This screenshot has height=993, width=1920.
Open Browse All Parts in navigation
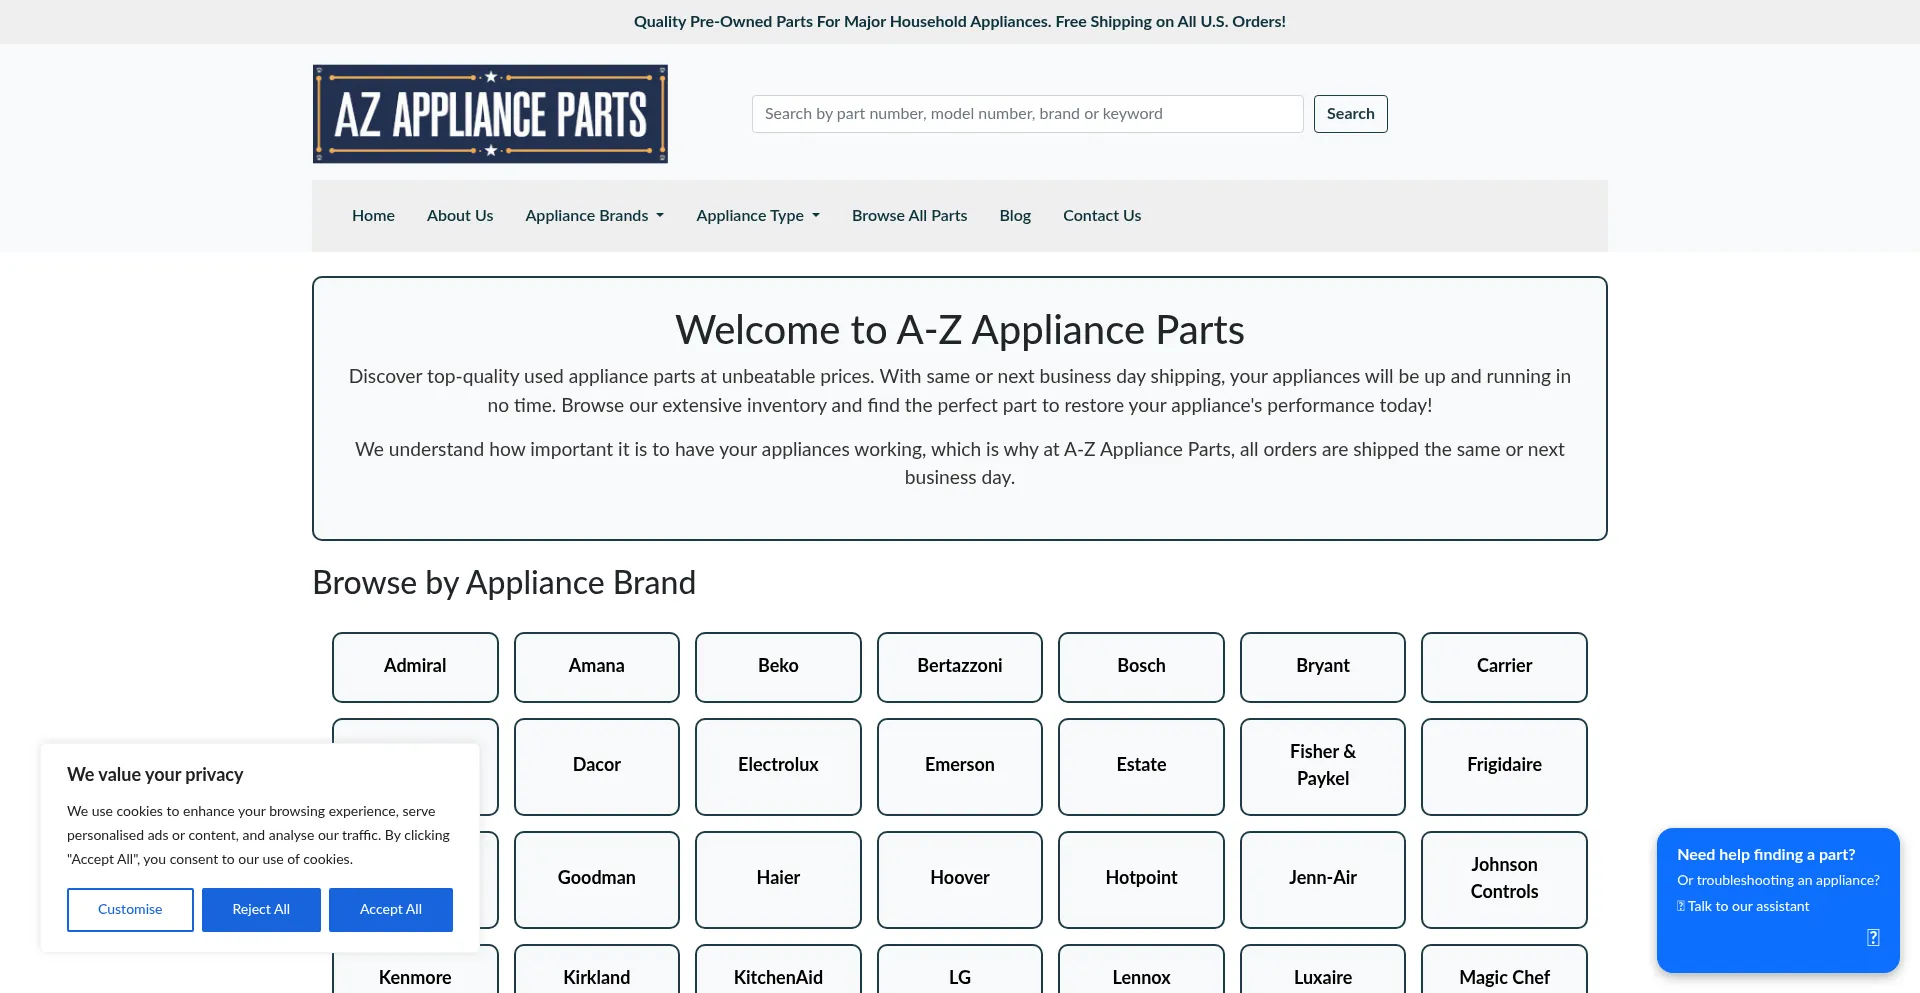pyautogui.click(x=910, y=216)
